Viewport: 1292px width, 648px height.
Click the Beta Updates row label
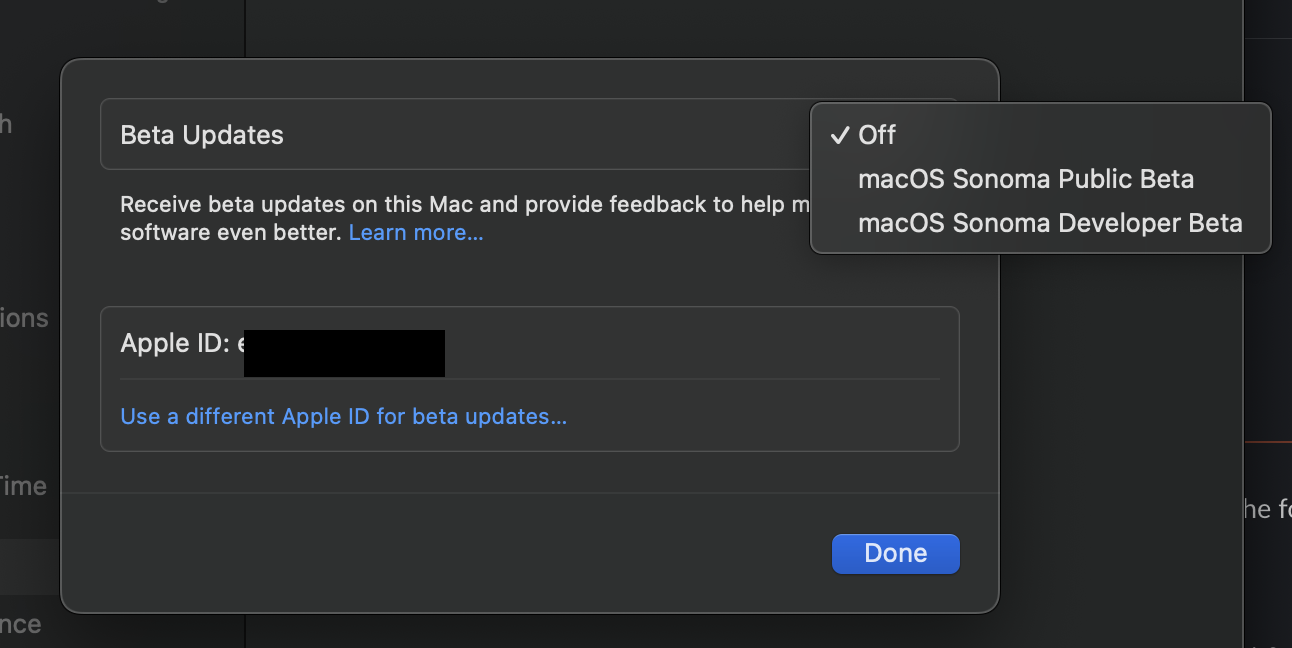point(202,135)
